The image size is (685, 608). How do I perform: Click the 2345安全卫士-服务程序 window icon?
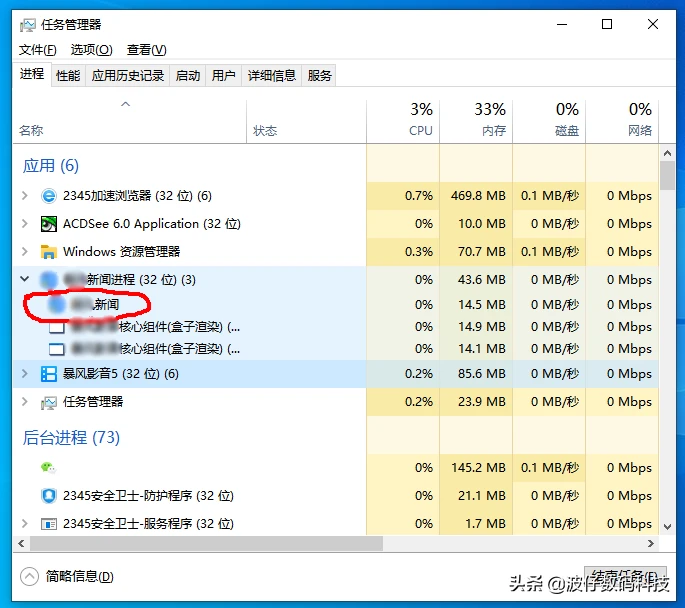click(x=48, y=524)
